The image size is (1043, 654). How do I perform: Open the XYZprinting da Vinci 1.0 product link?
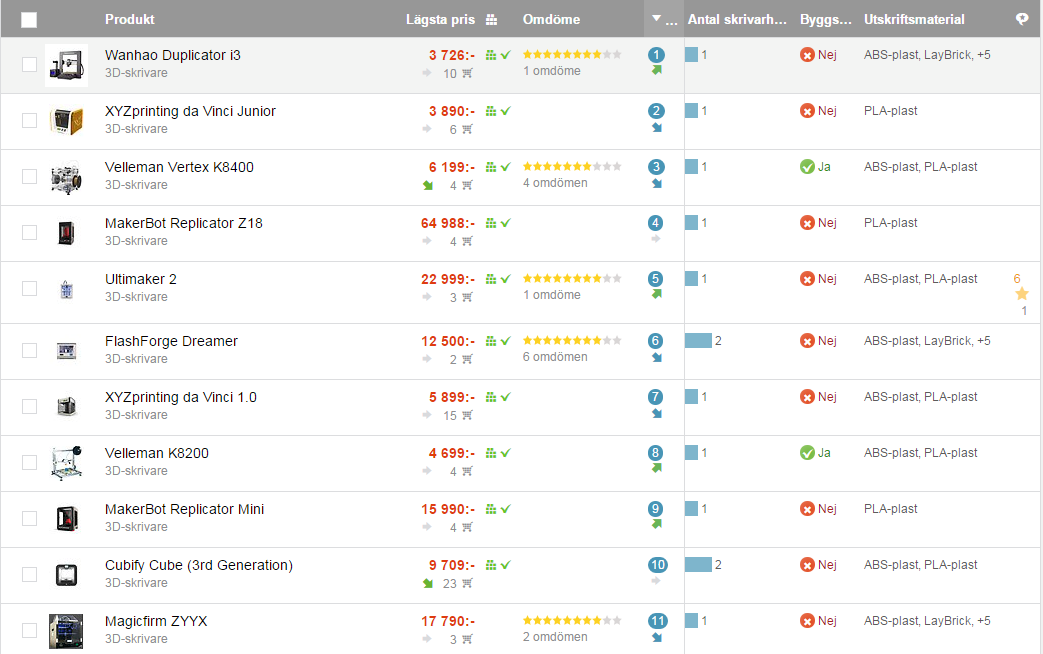click(x=181, y=397)
